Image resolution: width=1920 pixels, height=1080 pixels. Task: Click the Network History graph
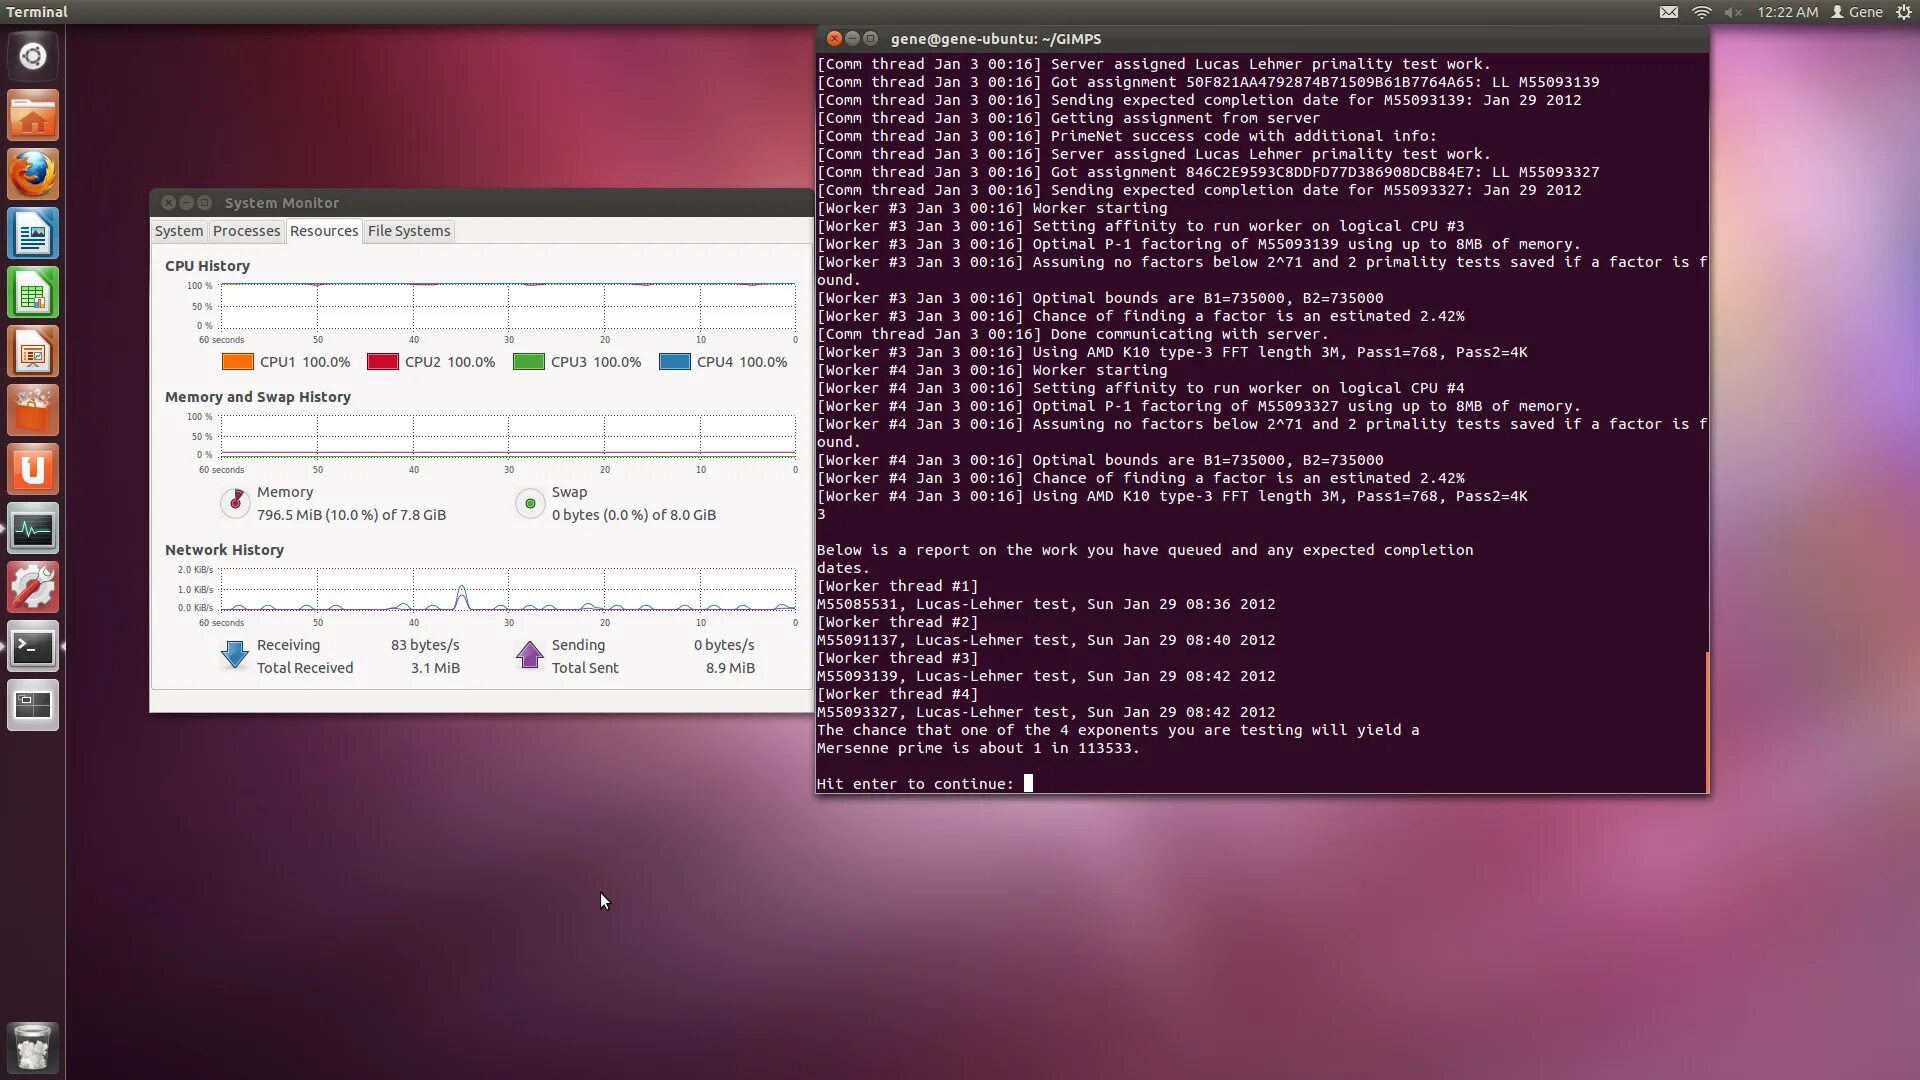tap(508, 590)
